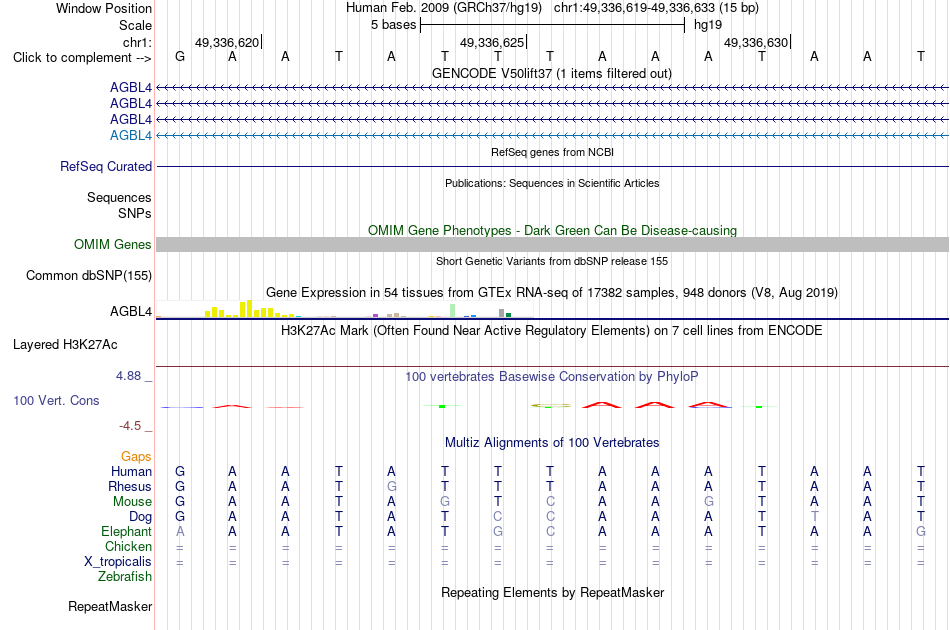Click 'Click to complement -->' label

click(x=82, y=58)
